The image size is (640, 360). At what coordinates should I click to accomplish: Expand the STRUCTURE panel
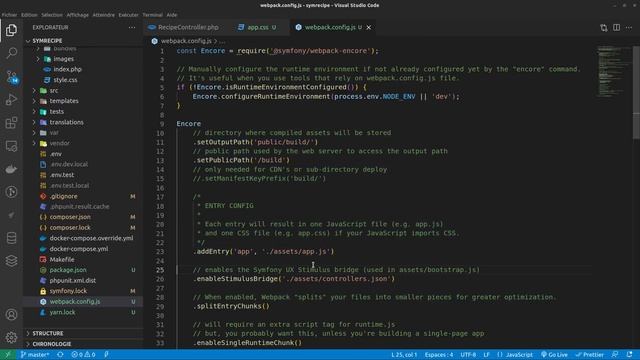48,333
